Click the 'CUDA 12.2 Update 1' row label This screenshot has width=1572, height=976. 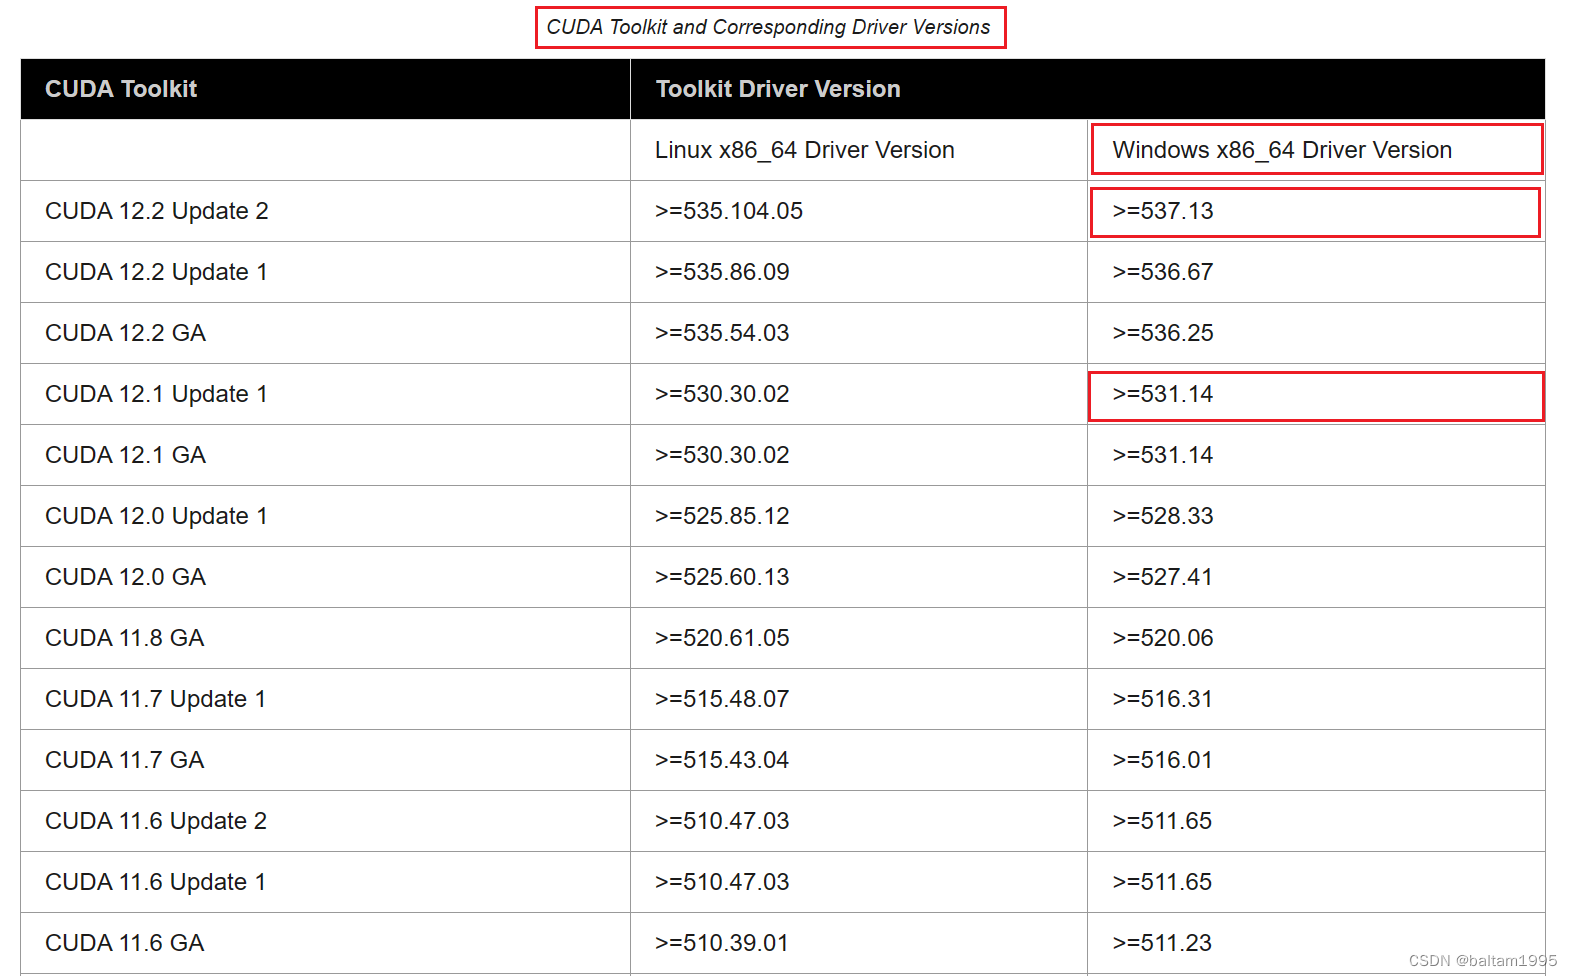157,272
